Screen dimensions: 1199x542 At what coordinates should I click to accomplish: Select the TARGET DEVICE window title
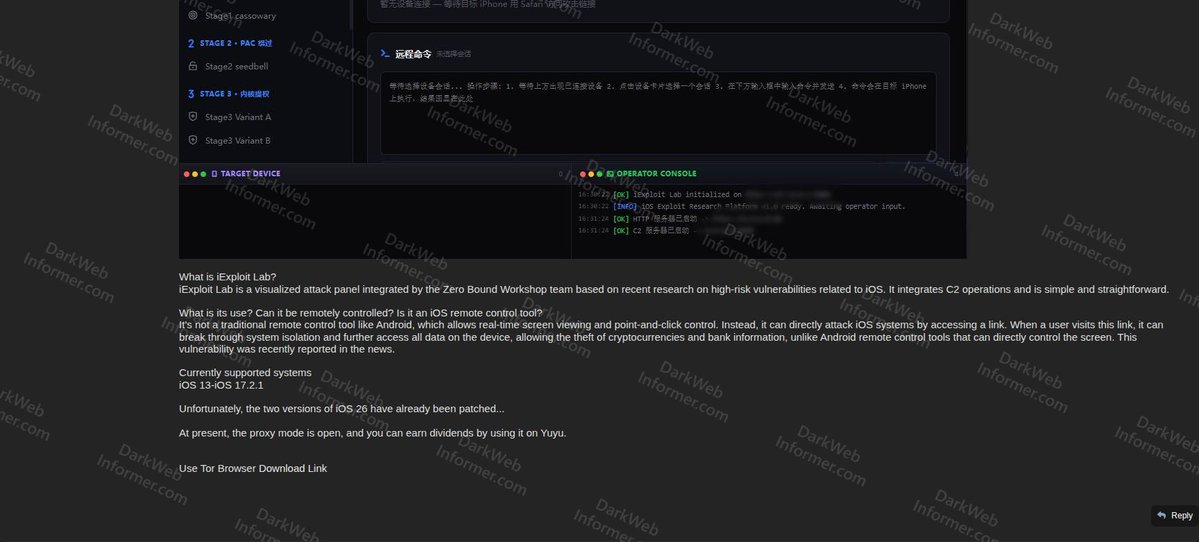tap(250, 174)
